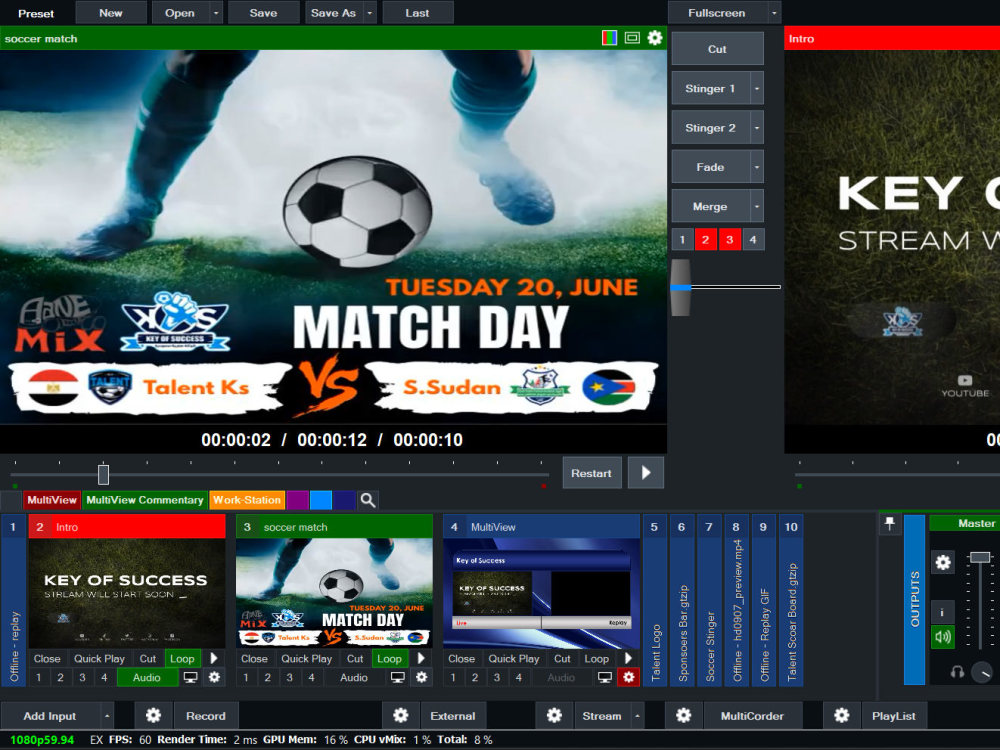The width and height of the screenshot is (1000, 750).
Task: Expand the Fullscreen dropdown arrow
Action: click(x=774, y=13)
